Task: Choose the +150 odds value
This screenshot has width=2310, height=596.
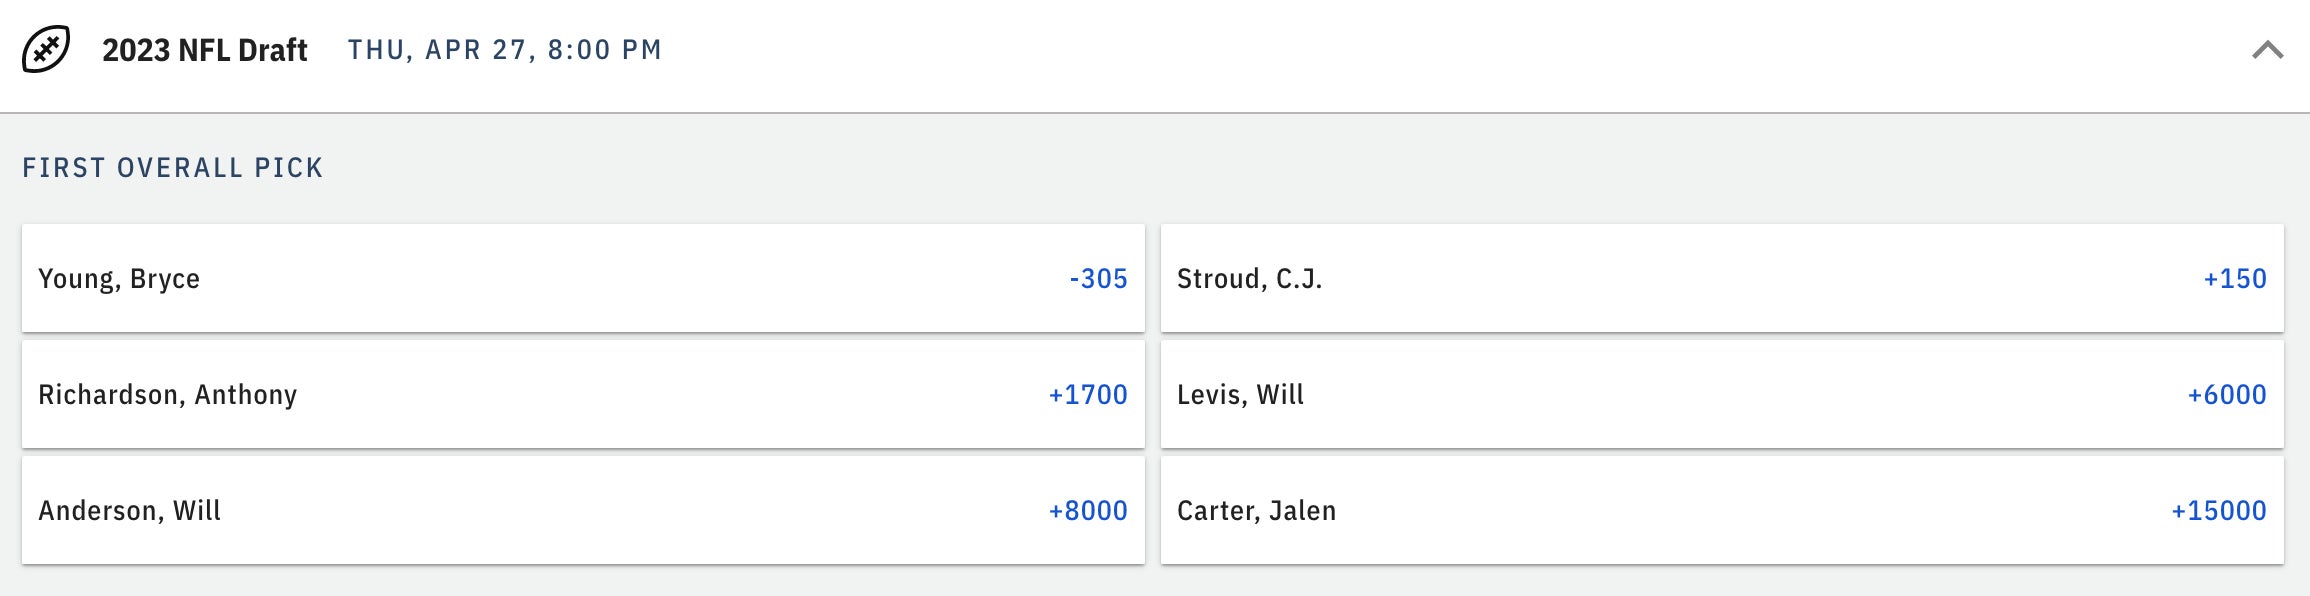Action: click(2234, 279)
